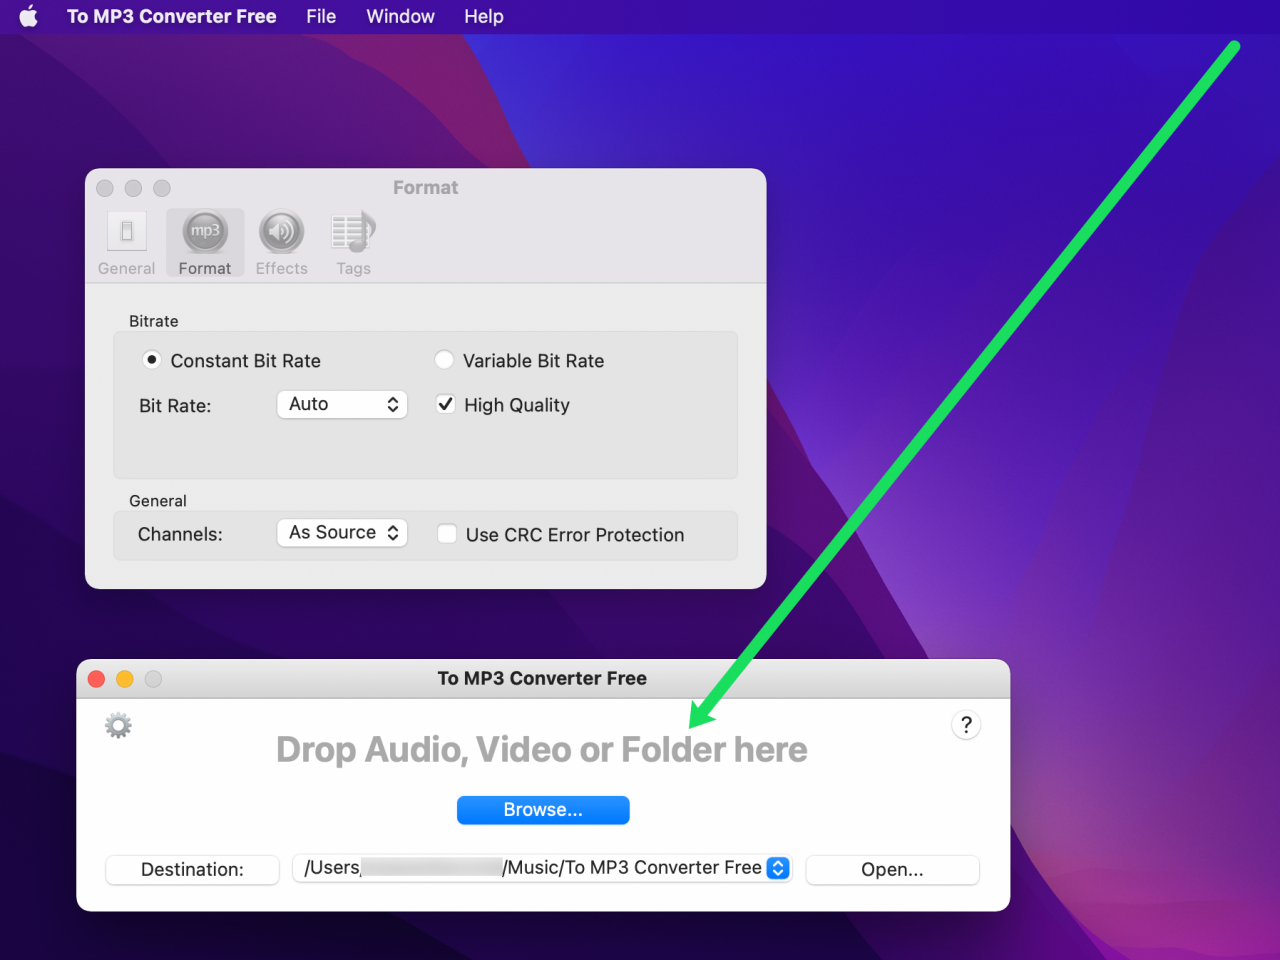Image resolution: width=1280 pixels, height=960 pixels.
Task: Select the Format pane with the mp3 icon
Action: pyautogui.click(x=205, y=242)
